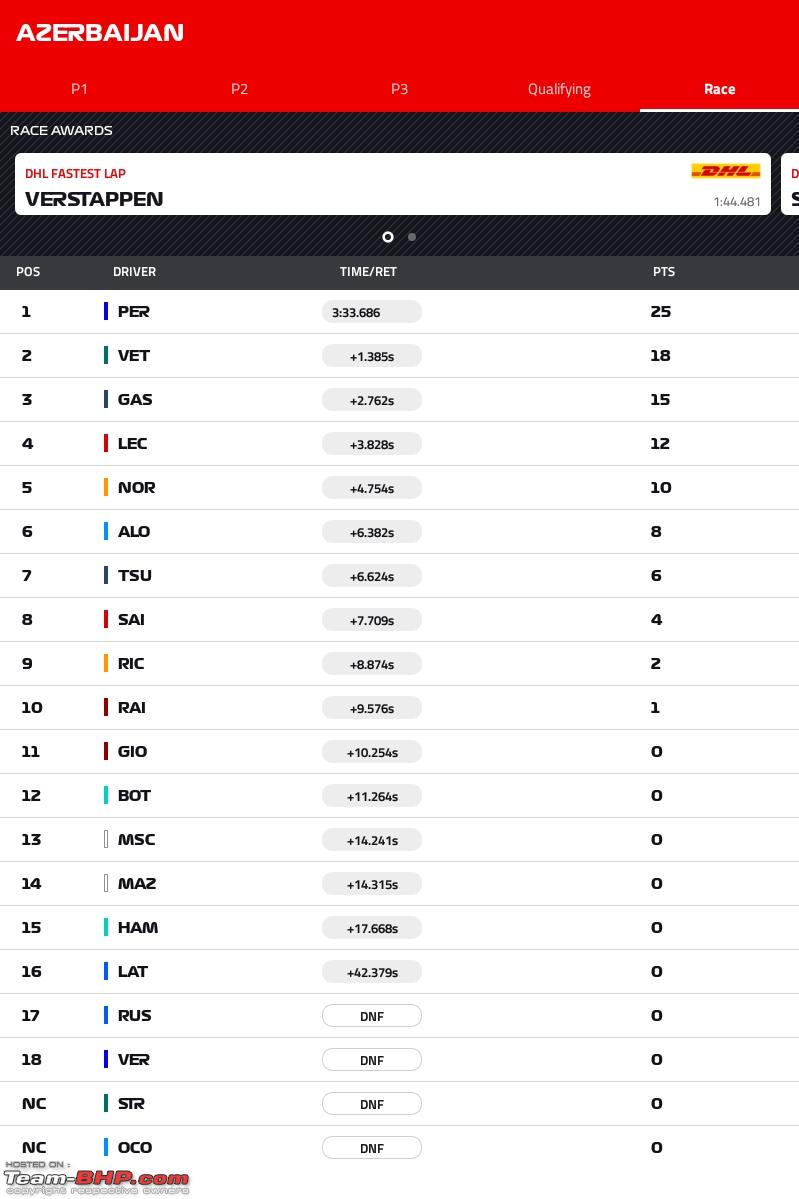Click the AZERBAIJAN header title
799x1199 pixels.
click(100, 33)
